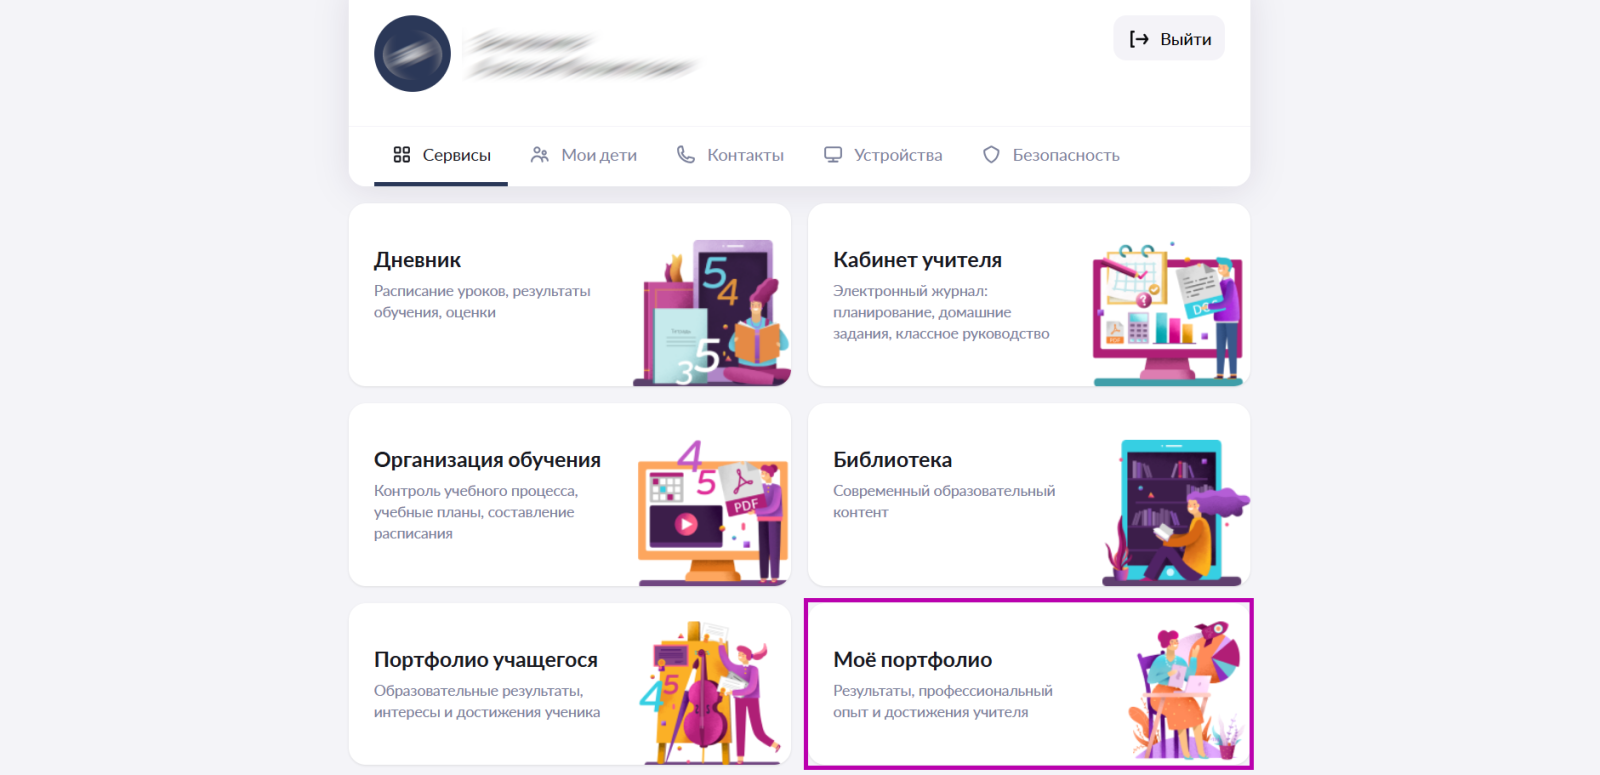Switch to the Контакты tab
The height and width of the screenshot is (775, 1600).
(730, 155)
